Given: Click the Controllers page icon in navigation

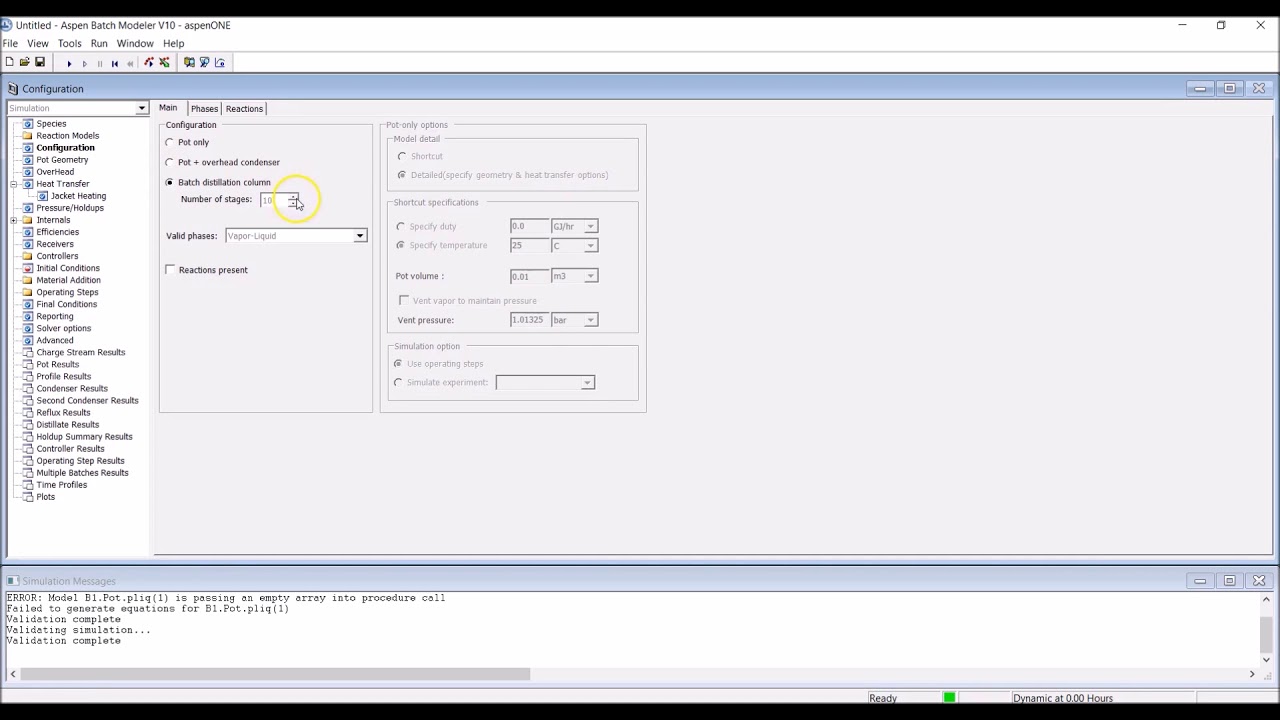Looking at the screenshot, I should [28, 256].
